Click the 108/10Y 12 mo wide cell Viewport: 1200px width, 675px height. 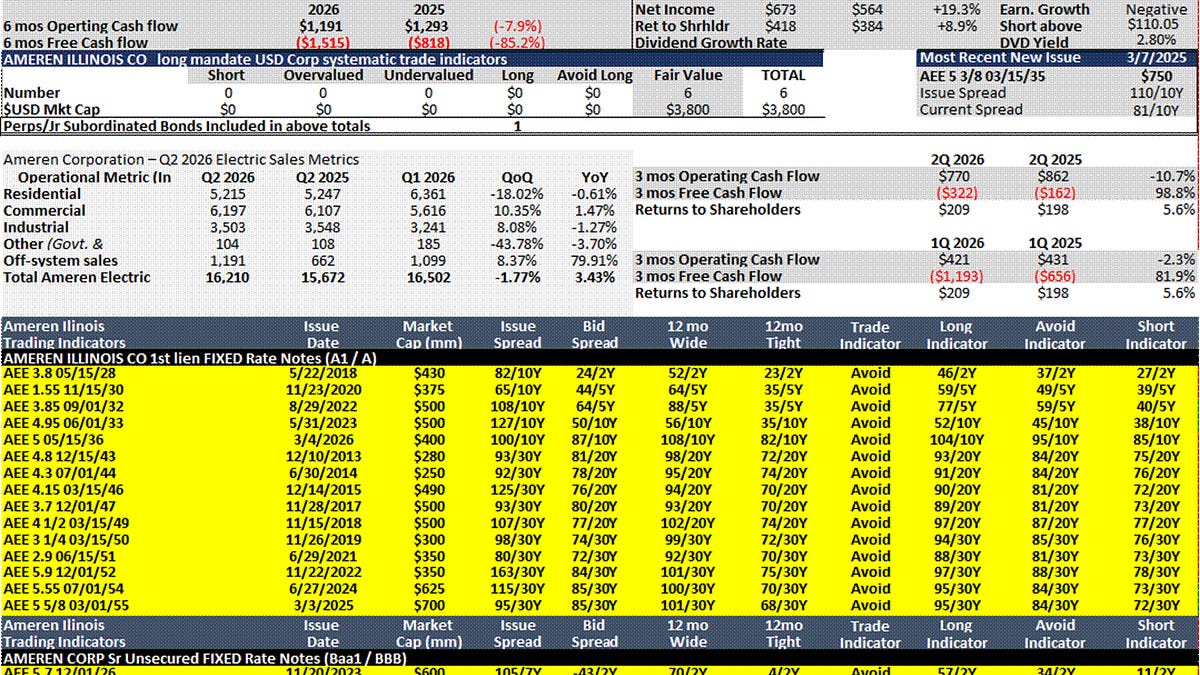pyautogui.click(x=688, y=440)
